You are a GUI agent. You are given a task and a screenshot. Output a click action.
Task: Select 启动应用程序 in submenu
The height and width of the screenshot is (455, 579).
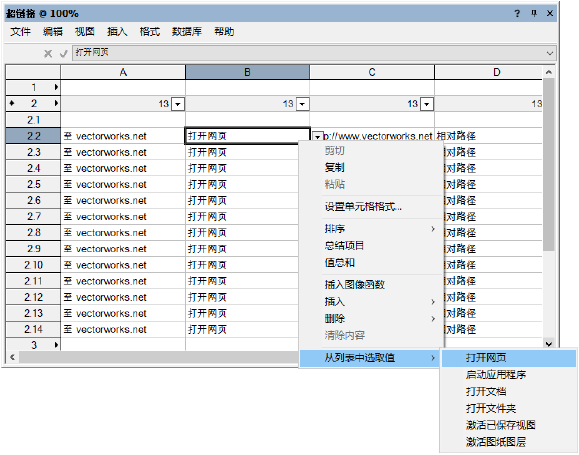point(509,375)
